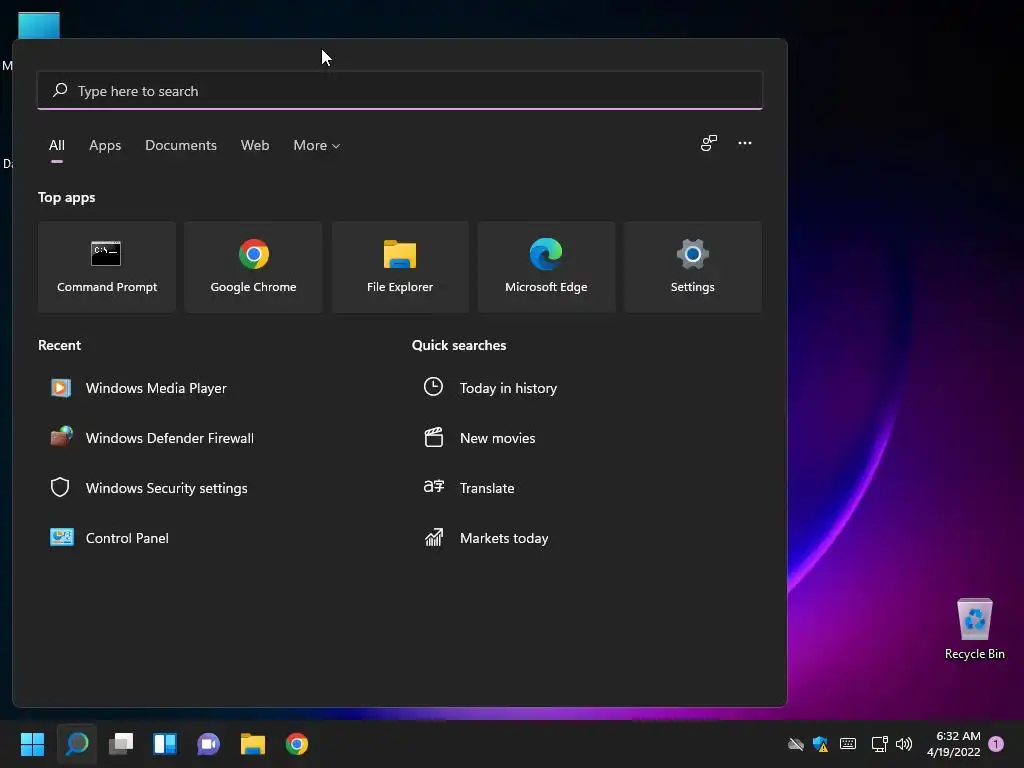Open the clock and date flyout
This screenshot has height=768, width=1024.
click(953, 744)
